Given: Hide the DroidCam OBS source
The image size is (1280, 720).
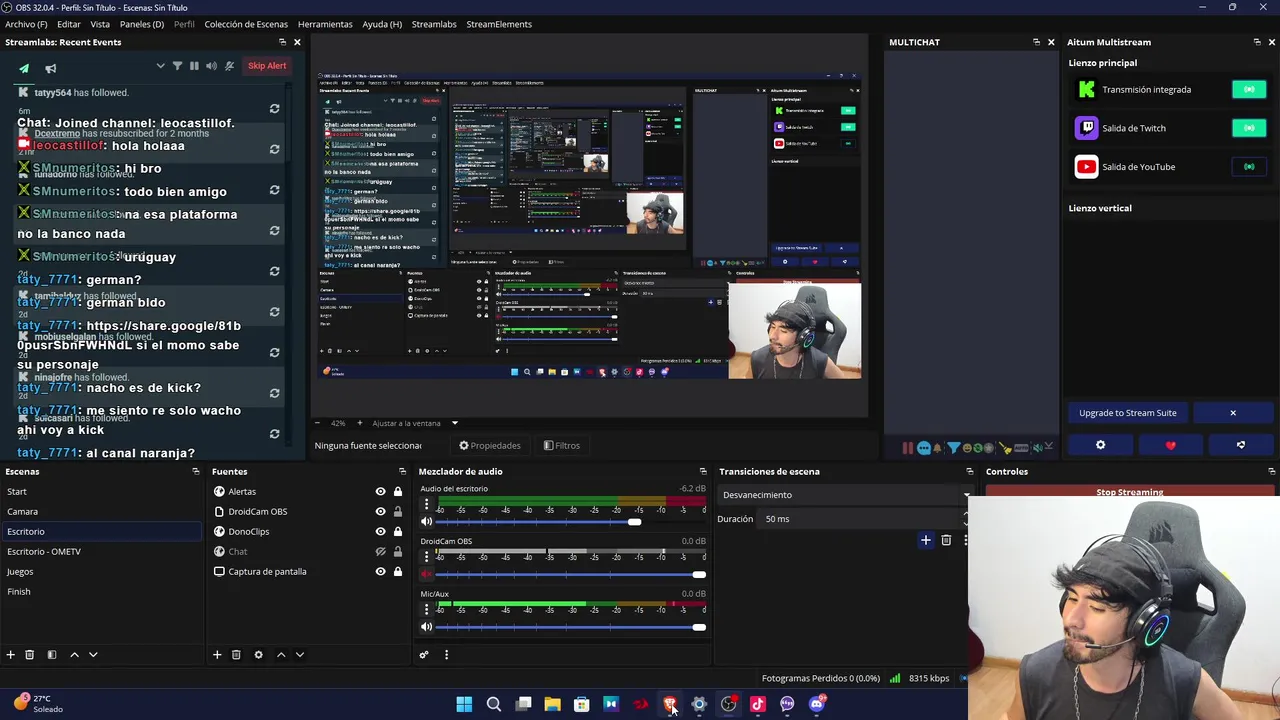Looking at the screenshot, I should tap(380, 511).
